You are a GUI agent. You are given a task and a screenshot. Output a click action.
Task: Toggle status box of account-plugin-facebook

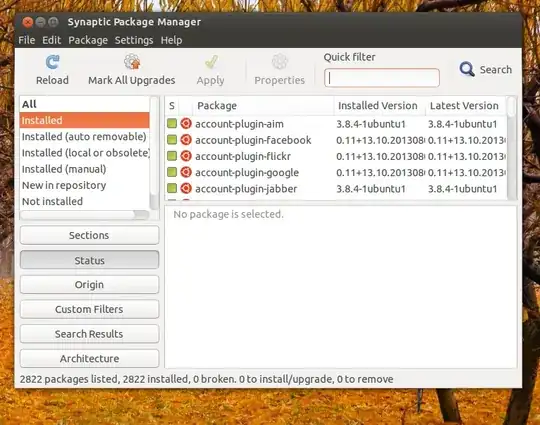(172, 140)
